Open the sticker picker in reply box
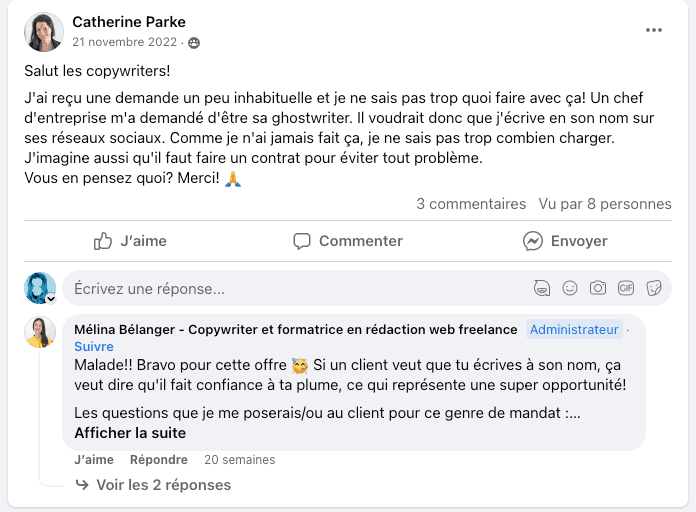The width and height of the screenshot is (696, 512). coord(654,288)
